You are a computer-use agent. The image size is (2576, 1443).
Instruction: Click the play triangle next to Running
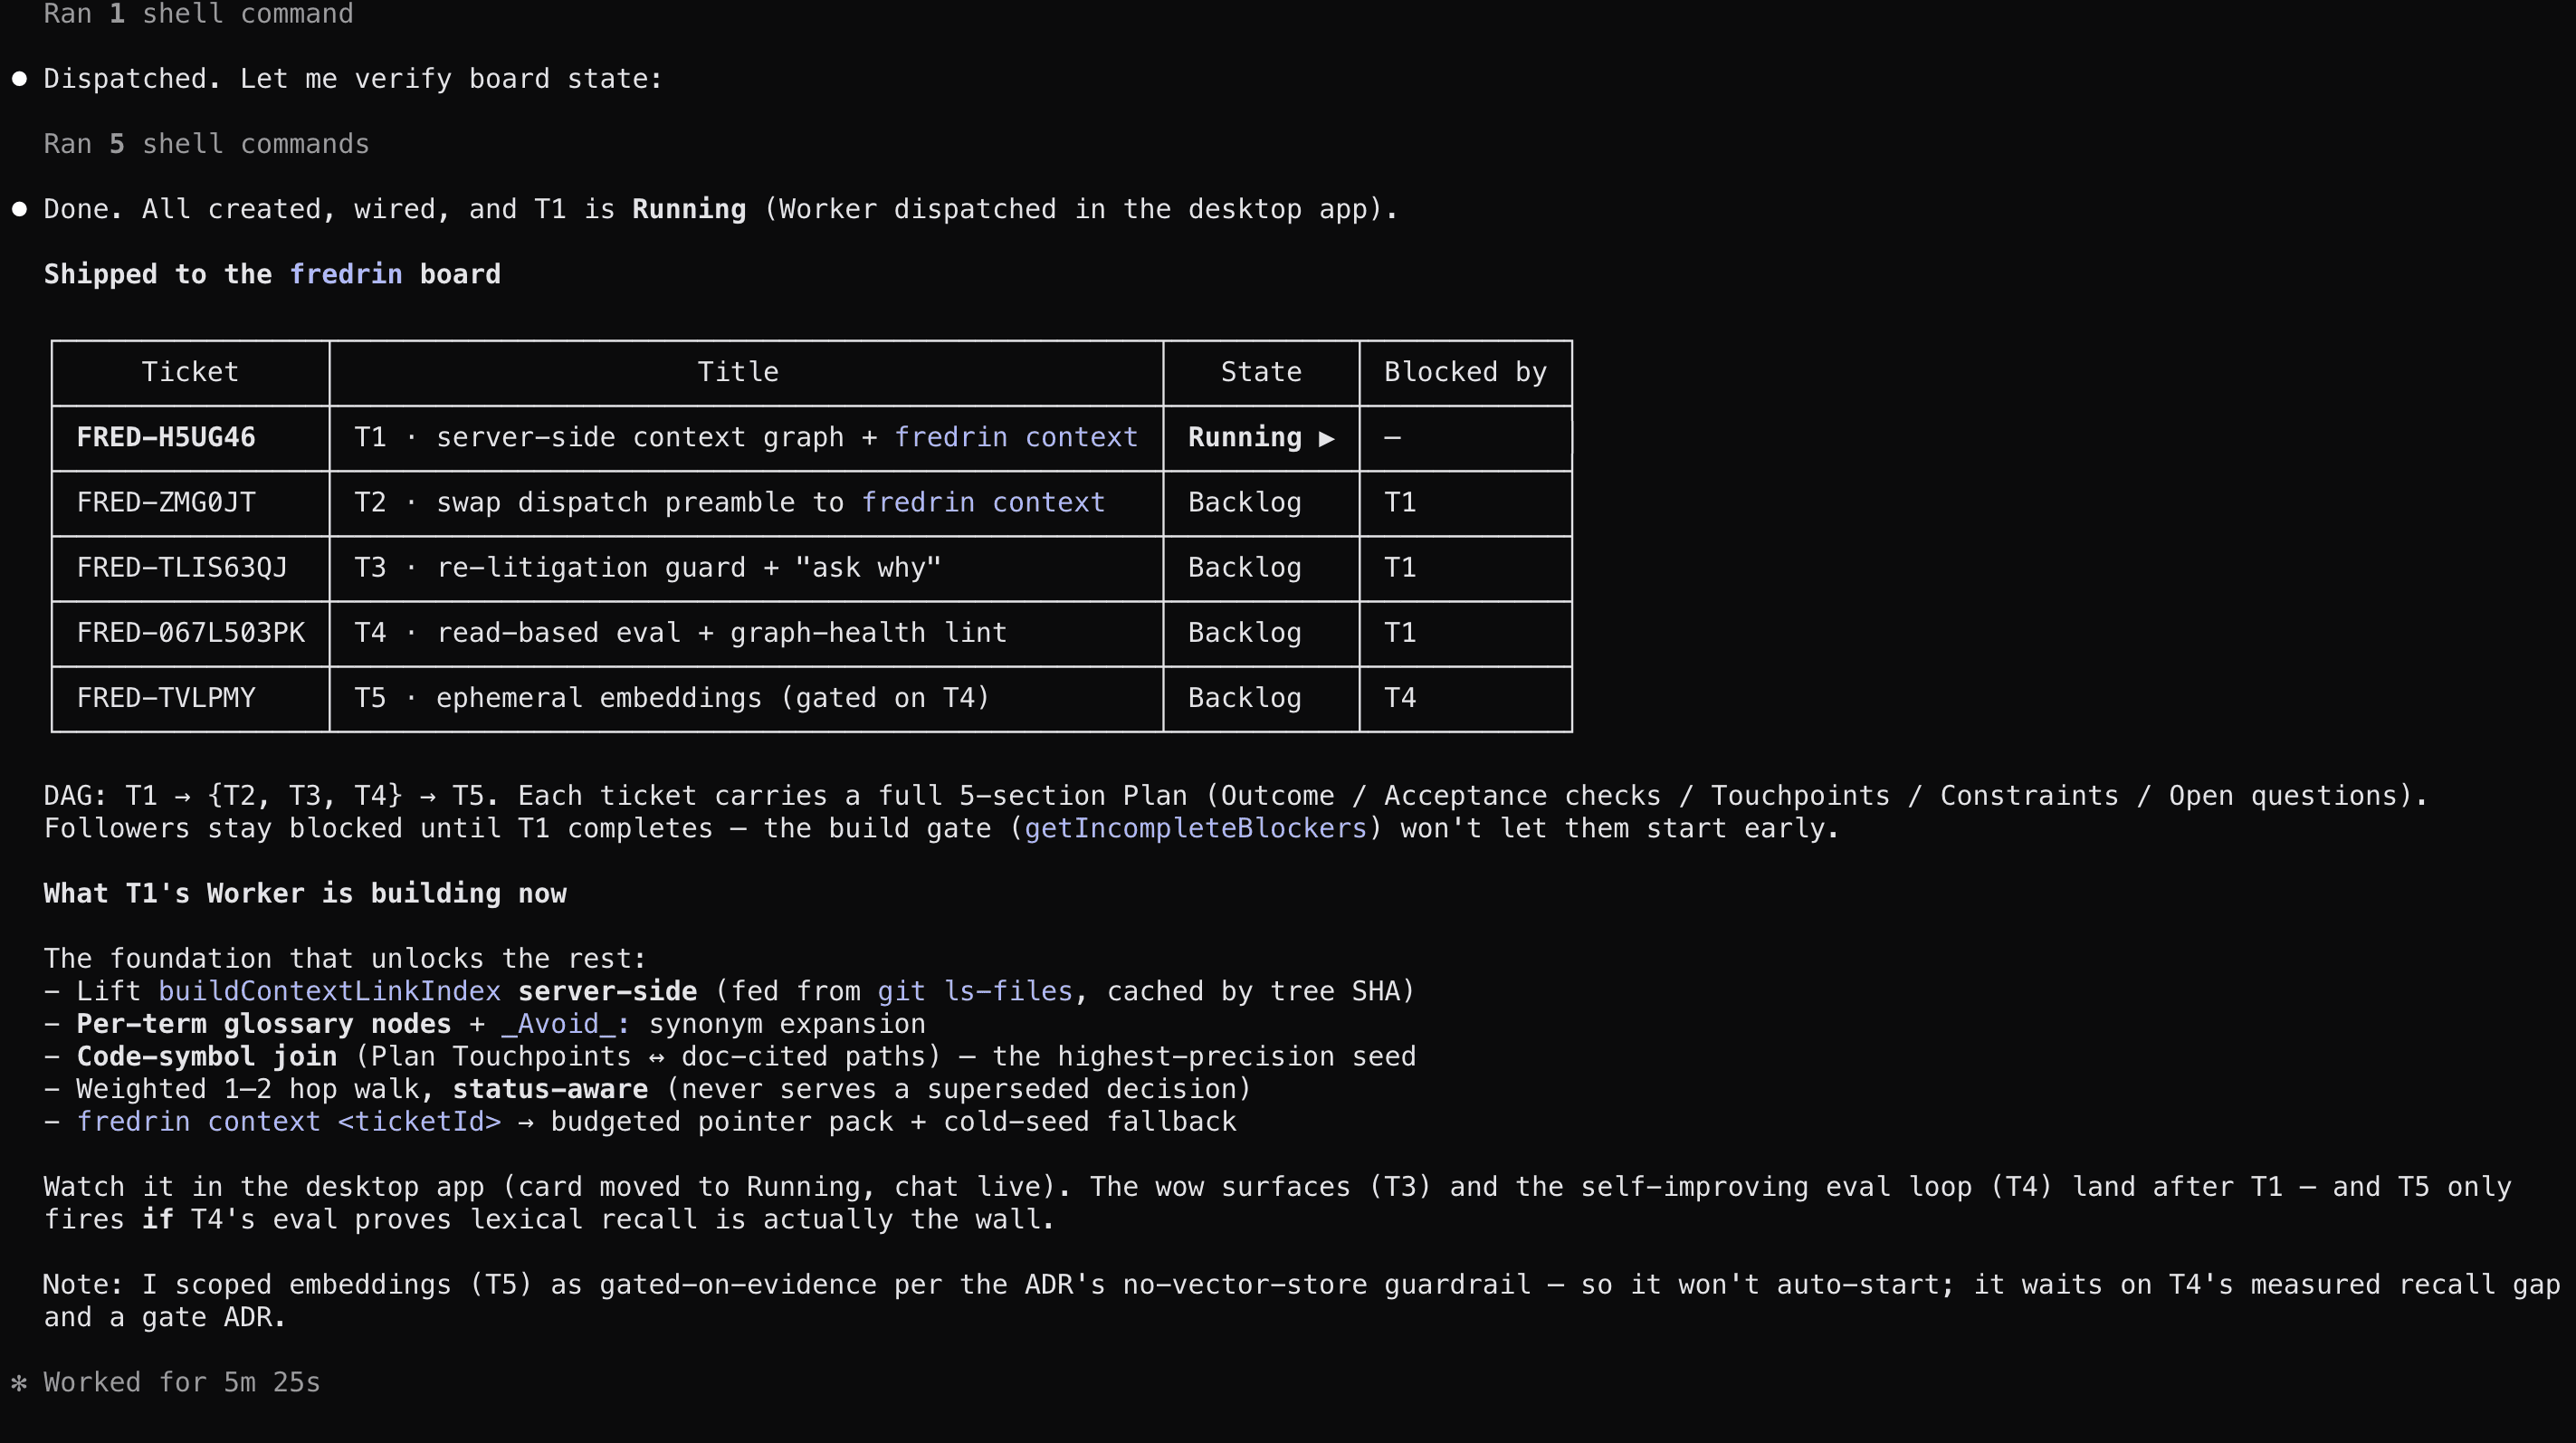point(1326,438)
